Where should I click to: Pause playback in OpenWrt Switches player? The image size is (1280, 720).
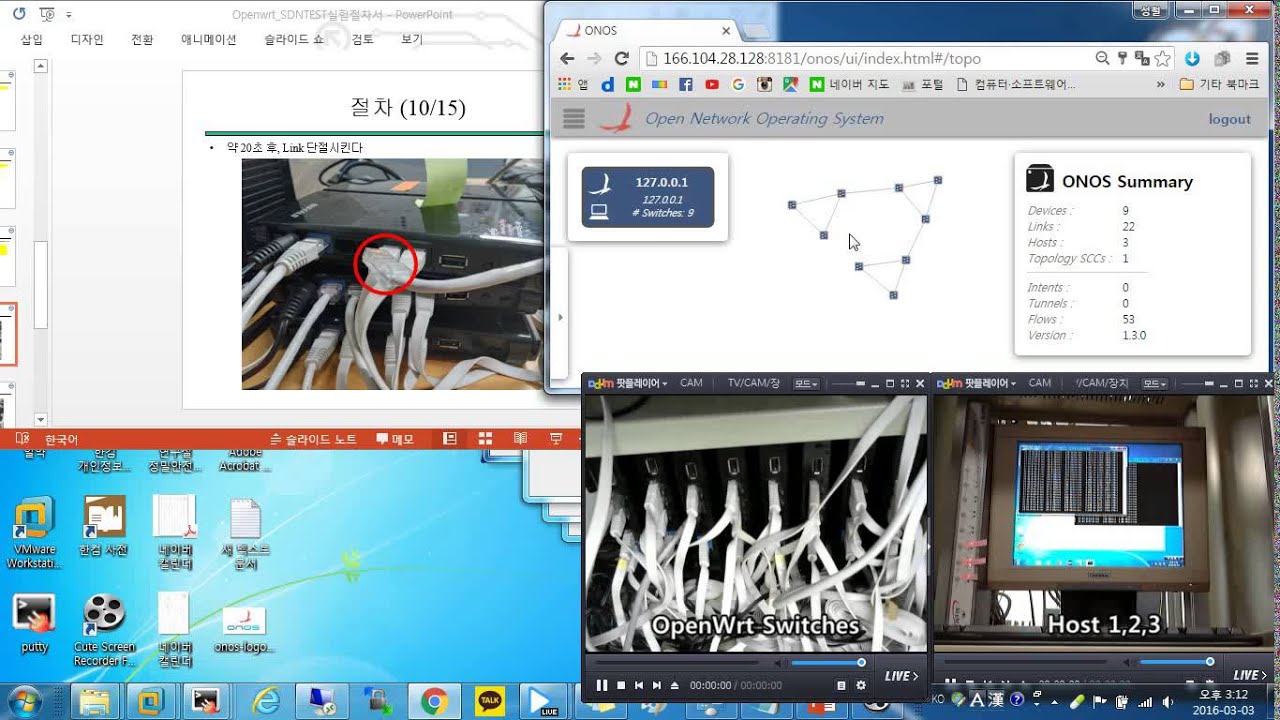602,685
